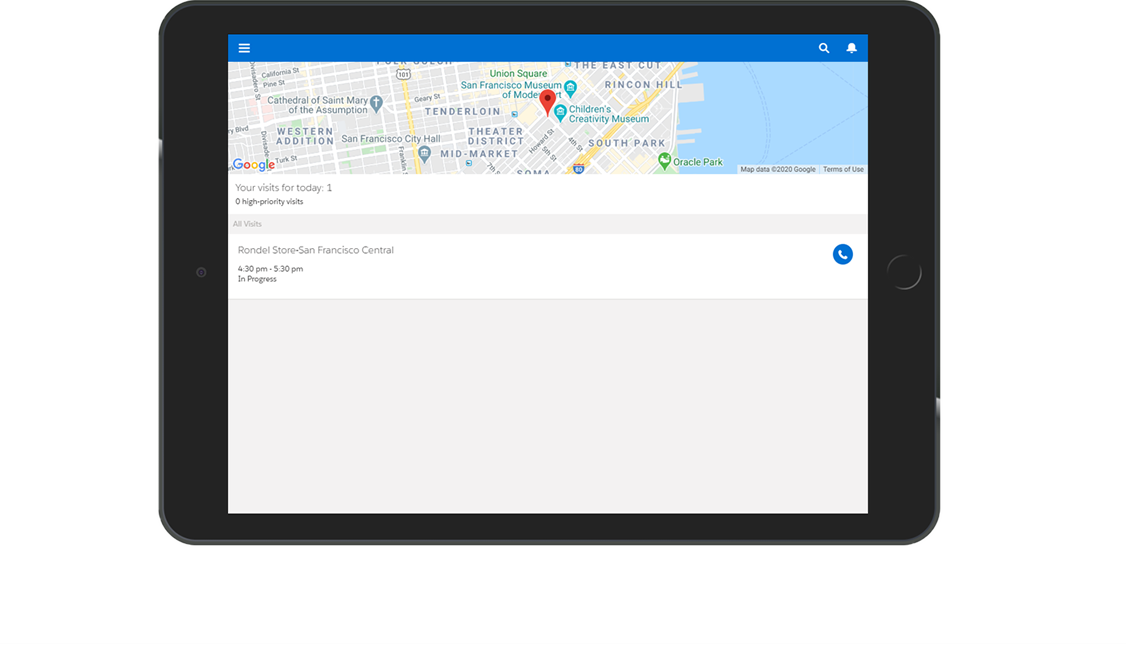
Task: Click the South Park label on map
Action: coord(627,143)
